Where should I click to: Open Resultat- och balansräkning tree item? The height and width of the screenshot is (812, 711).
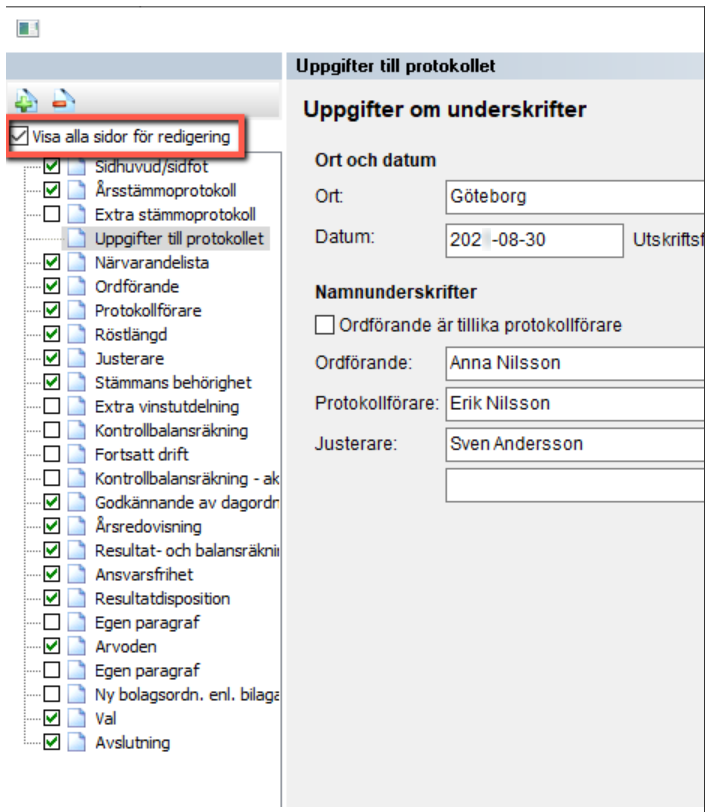tap(187, 550)
